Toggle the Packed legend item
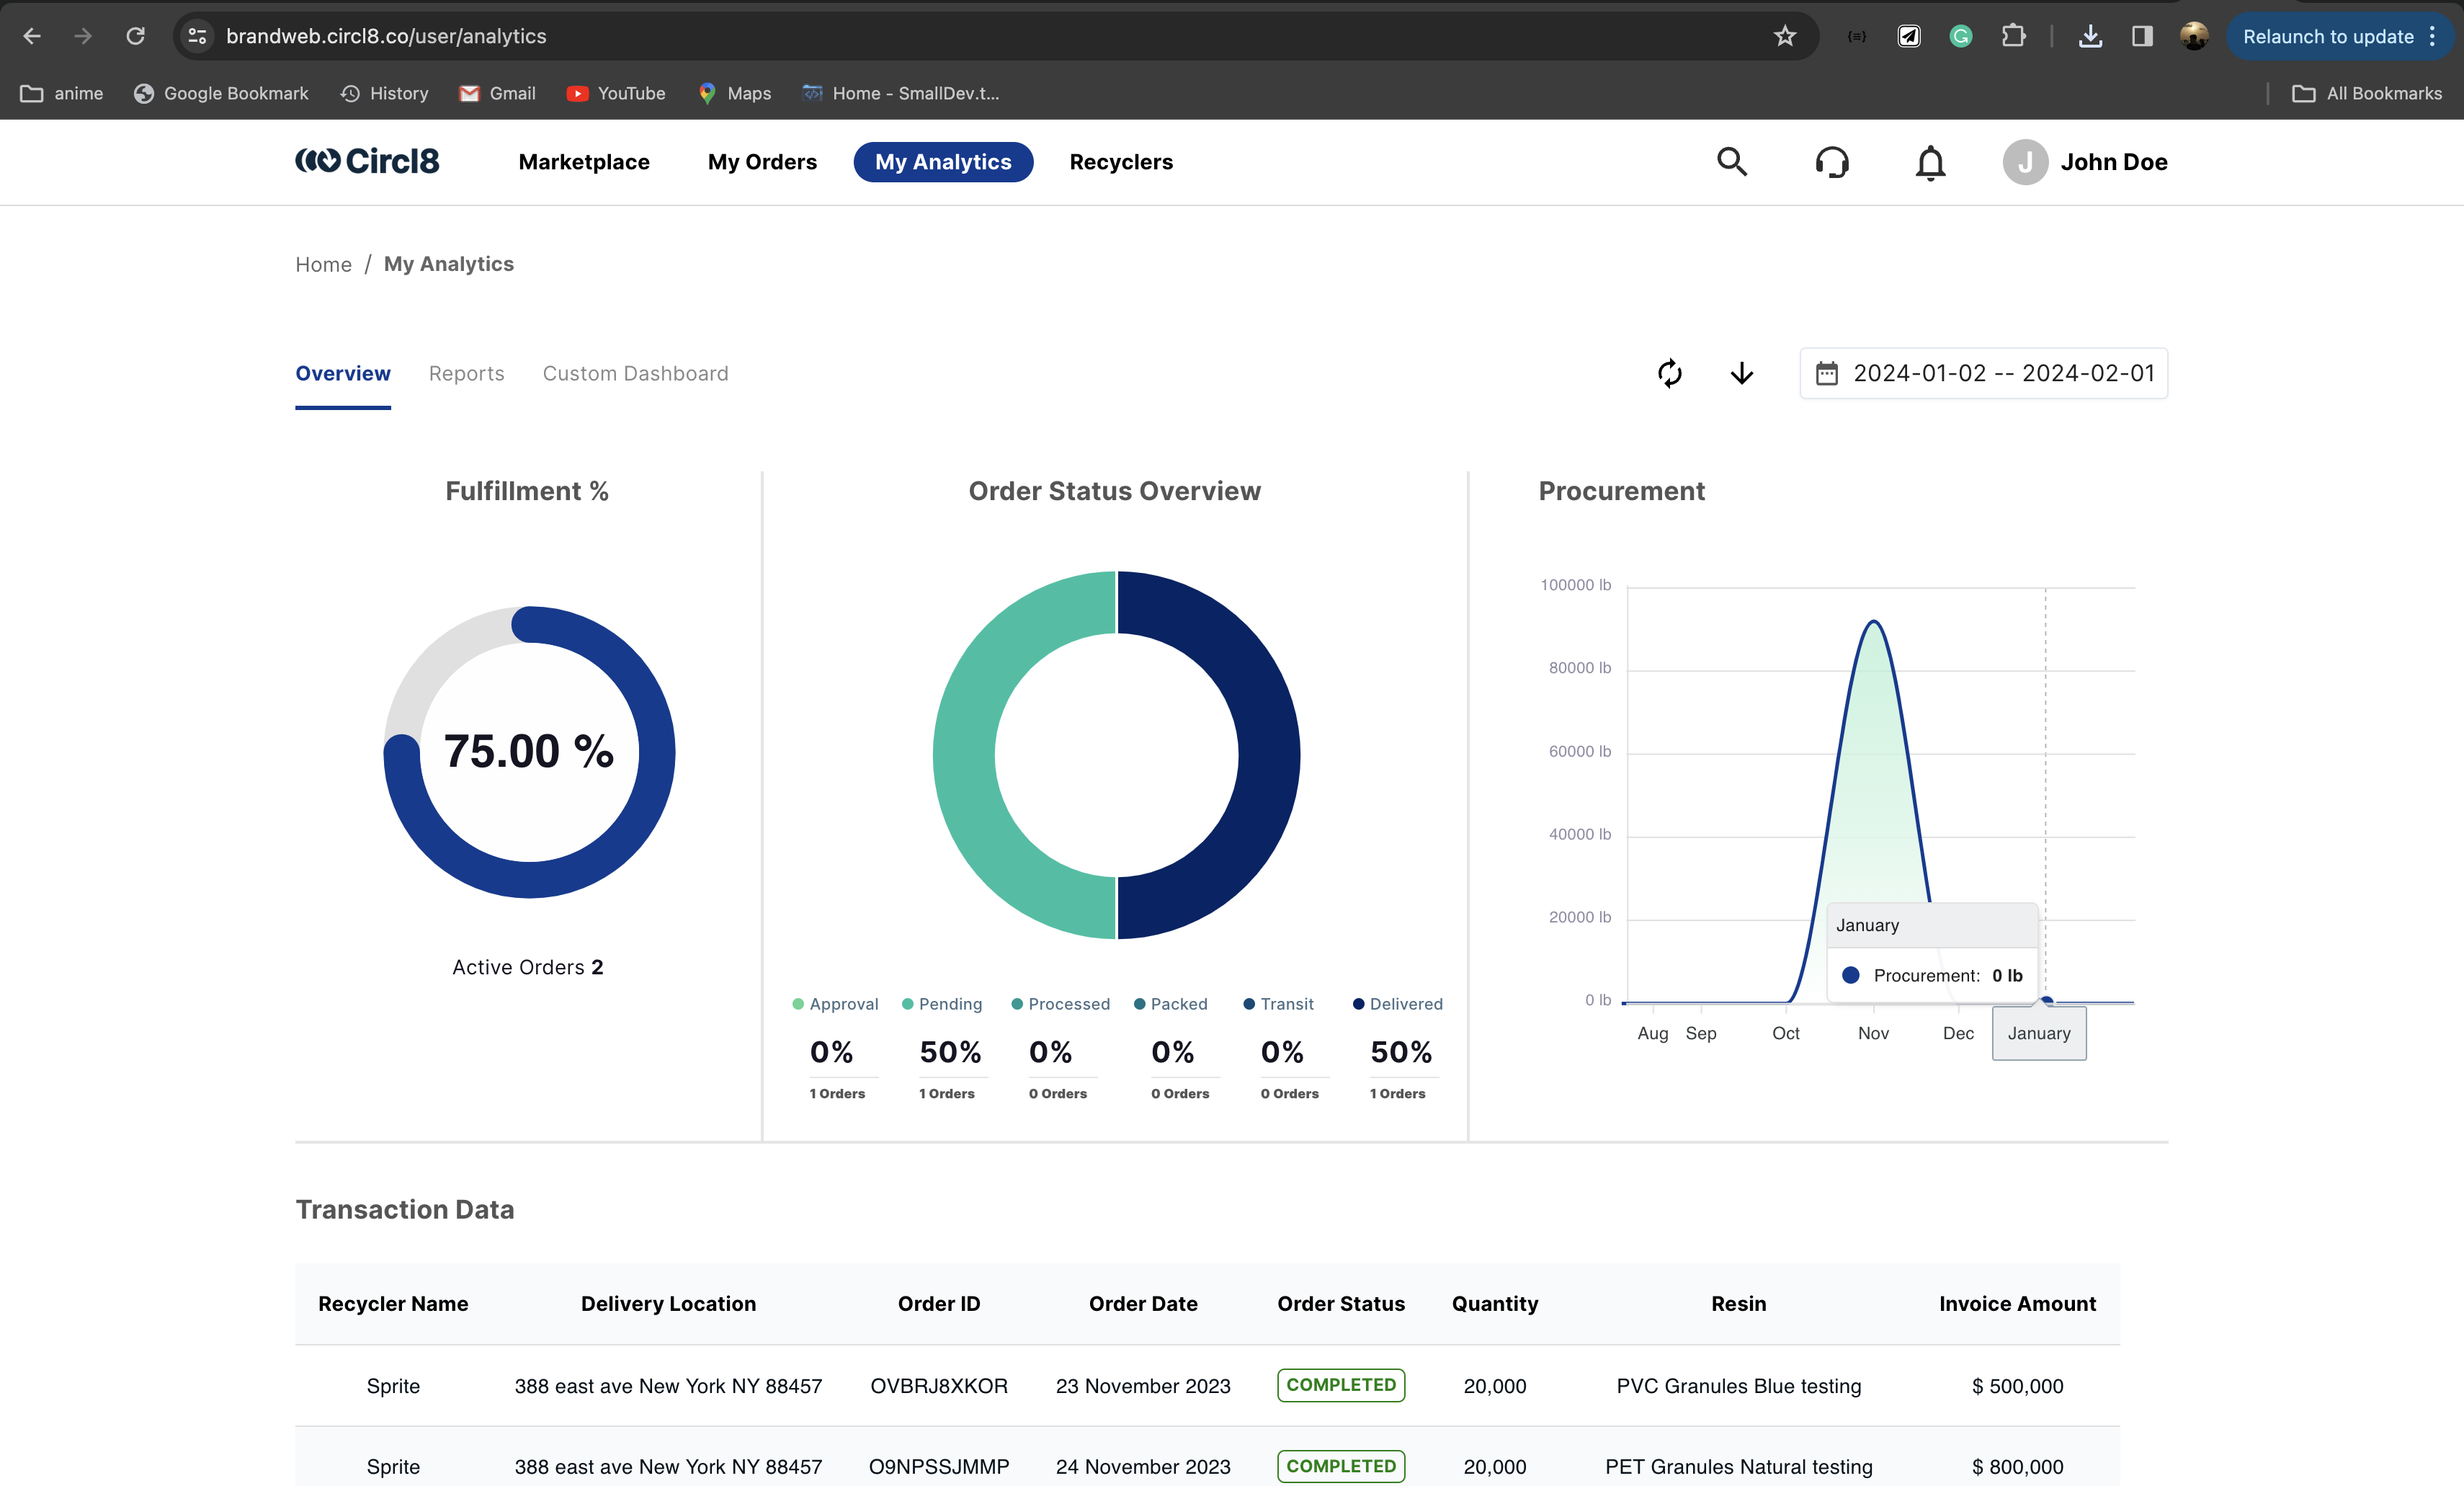Image resolution: width=2464 pixels, height=1486 pixels. click(1170, 1003)
